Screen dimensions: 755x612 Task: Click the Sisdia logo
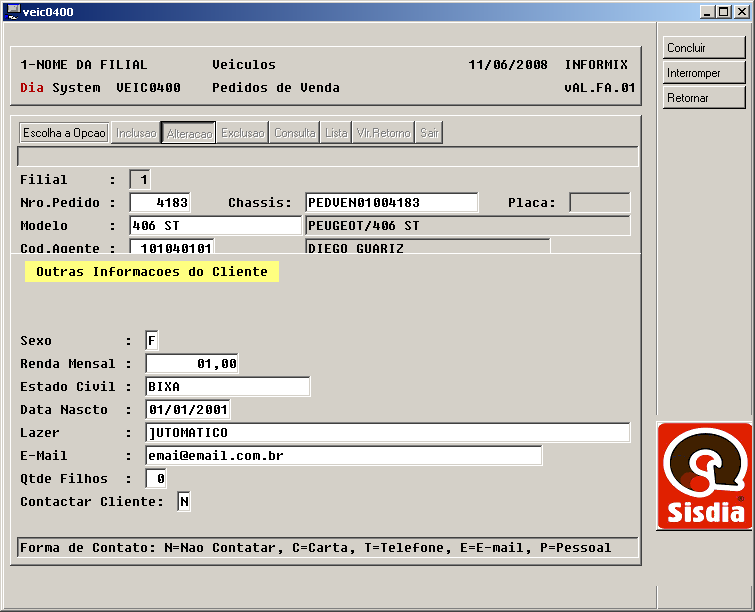[704, 476]
